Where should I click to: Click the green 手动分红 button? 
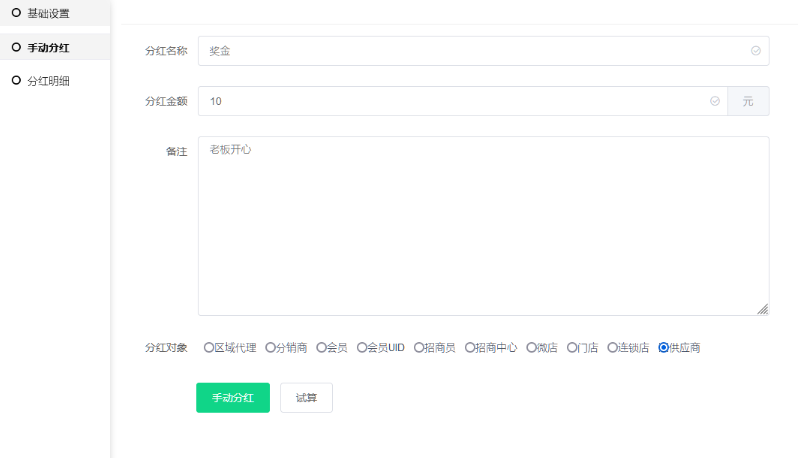tap(233, 397)
